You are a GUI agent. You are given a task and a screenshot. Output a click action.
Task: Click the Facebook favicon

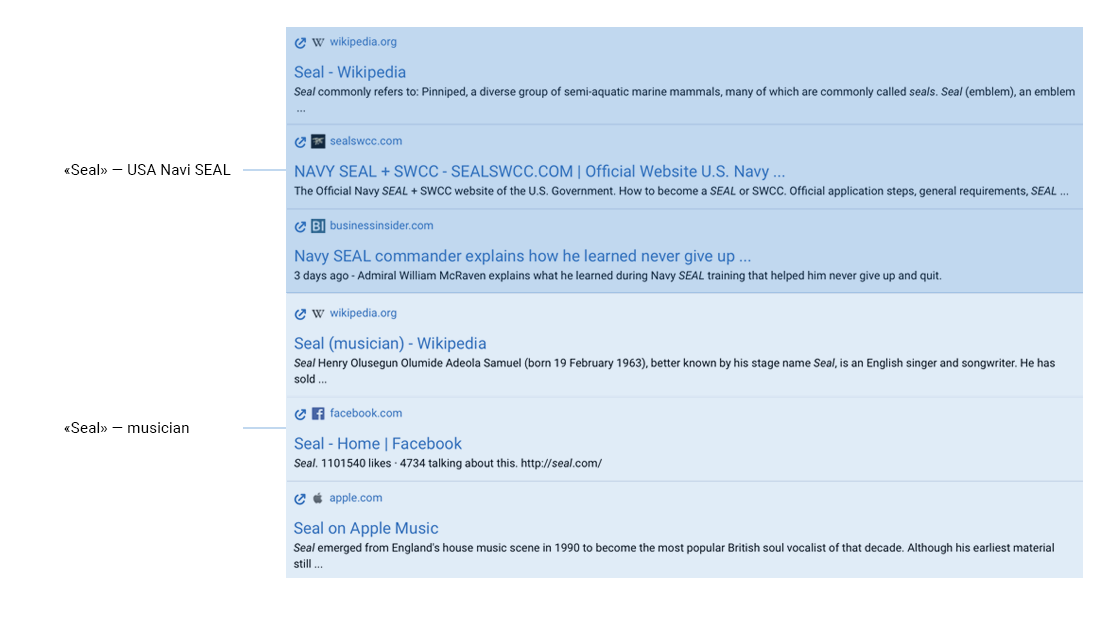tap(318, 414)
